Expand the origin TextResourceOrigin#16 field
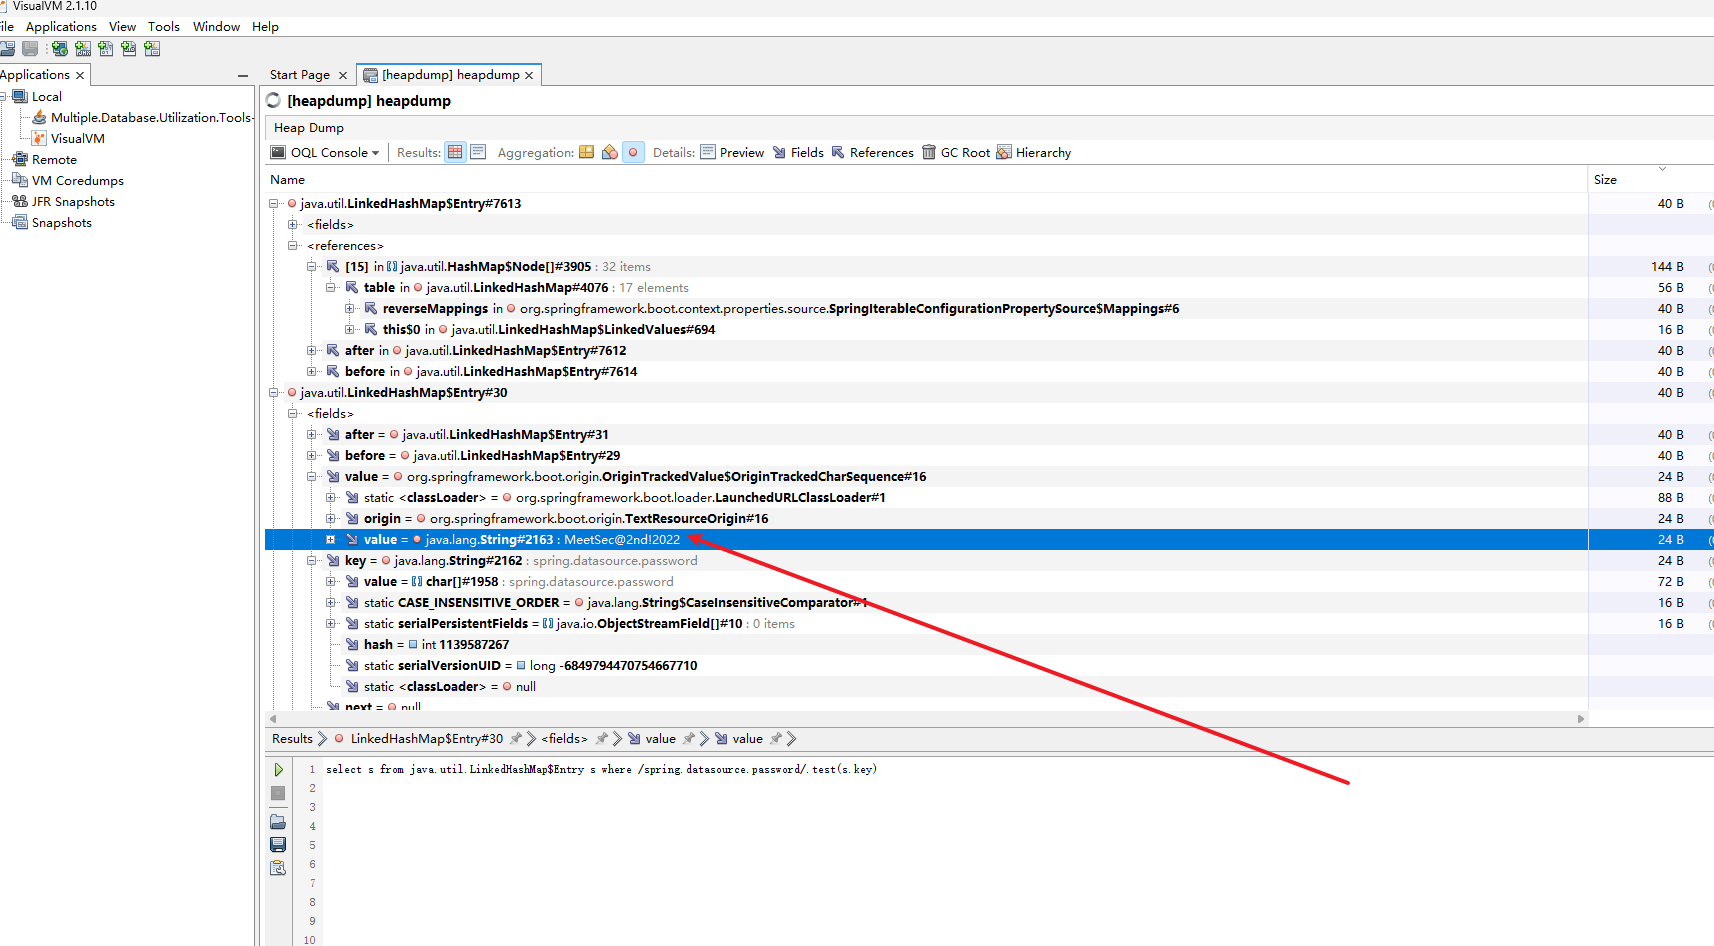The height and width of the screenshot is (946, 1714). point(331,519)
